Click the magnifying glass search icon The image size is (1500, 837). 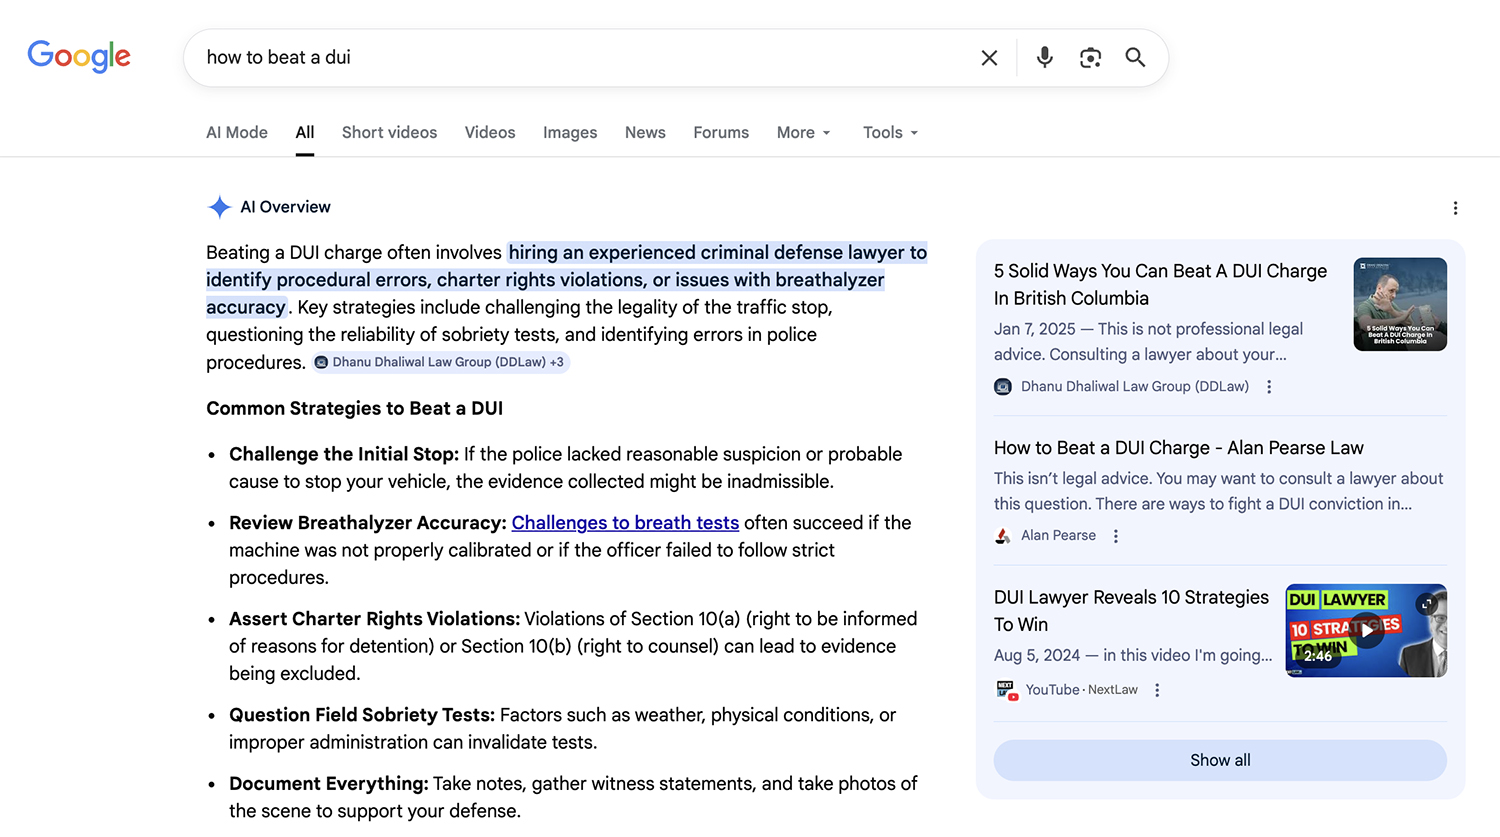[1135, 57]
